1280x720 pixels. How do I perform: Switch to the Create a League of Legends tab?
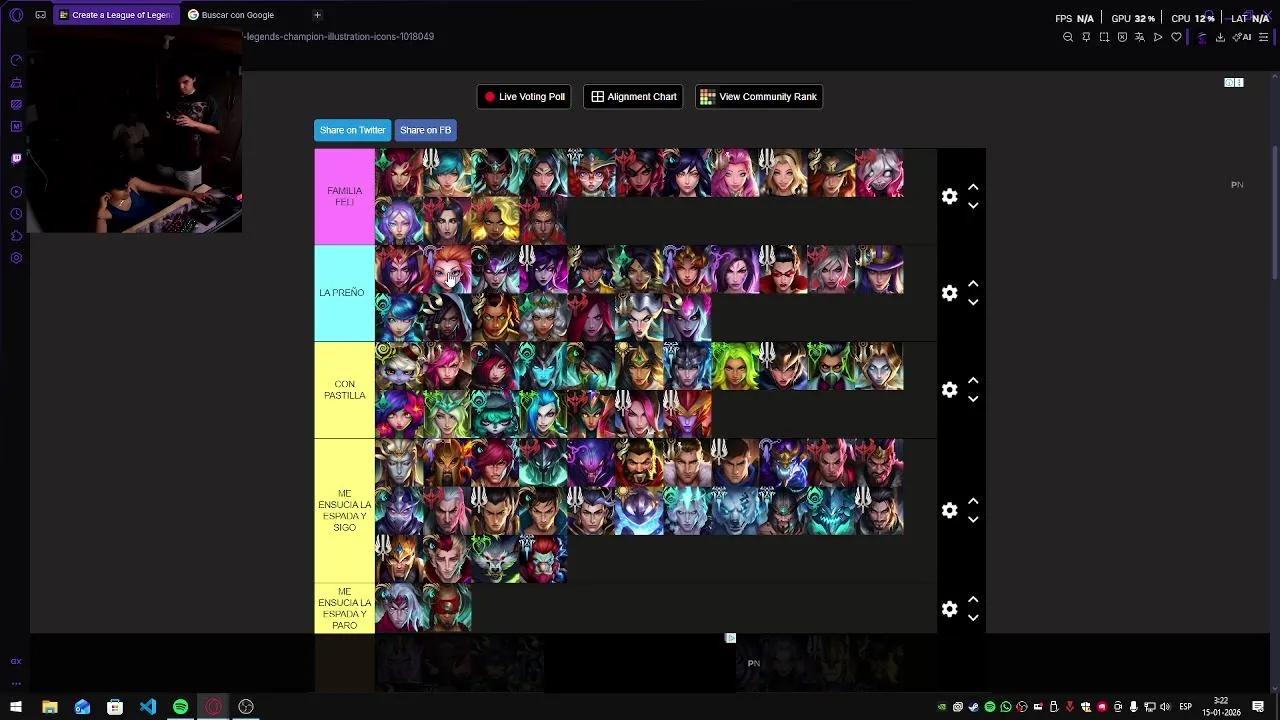click(115, 15)
